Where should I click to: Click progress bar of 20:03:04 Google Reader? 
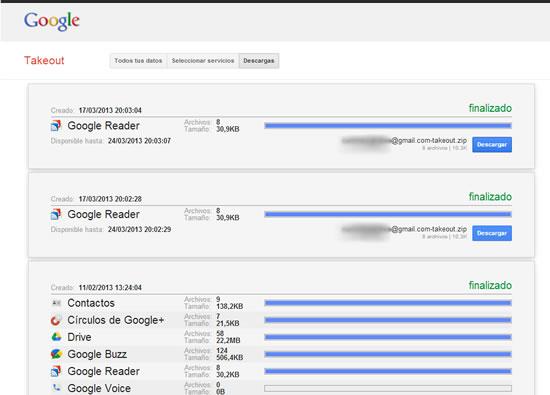(388, 126)
